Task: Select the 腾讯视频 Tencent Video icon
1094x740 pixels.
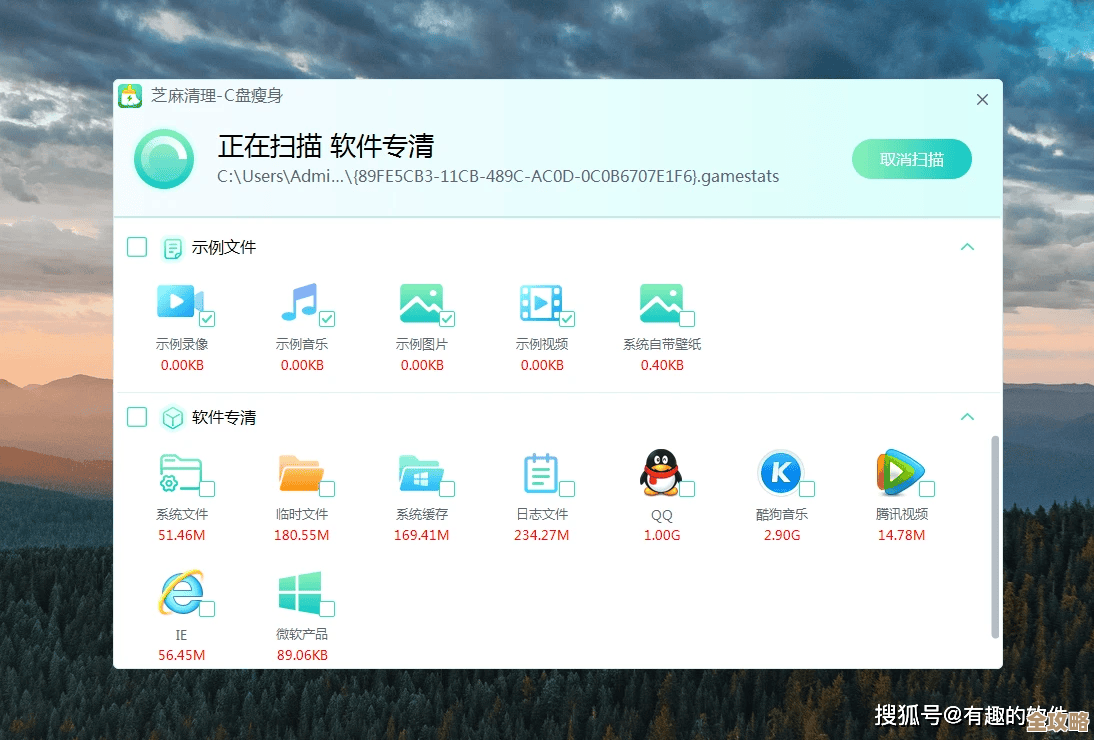Action: coord(900,473)
